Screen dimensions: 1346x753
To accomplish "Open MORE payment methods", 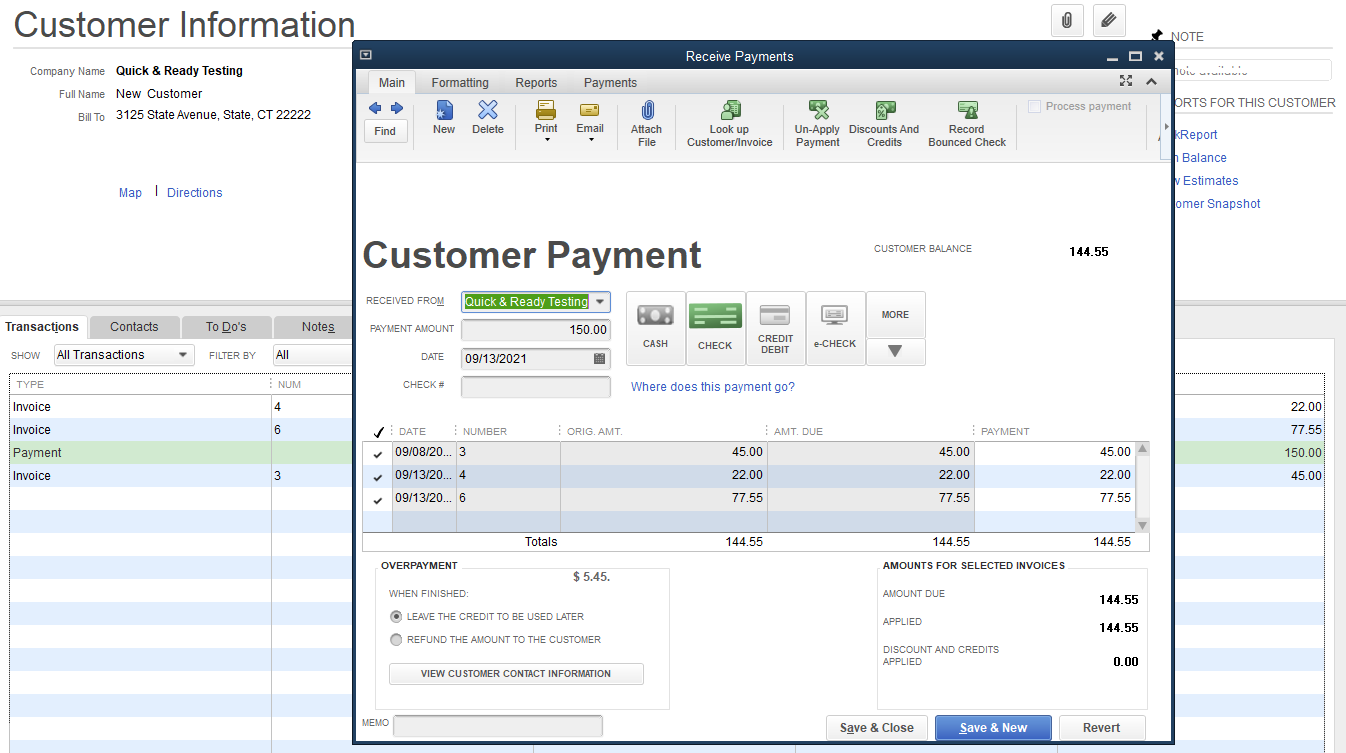I will (x=895, y=315).
